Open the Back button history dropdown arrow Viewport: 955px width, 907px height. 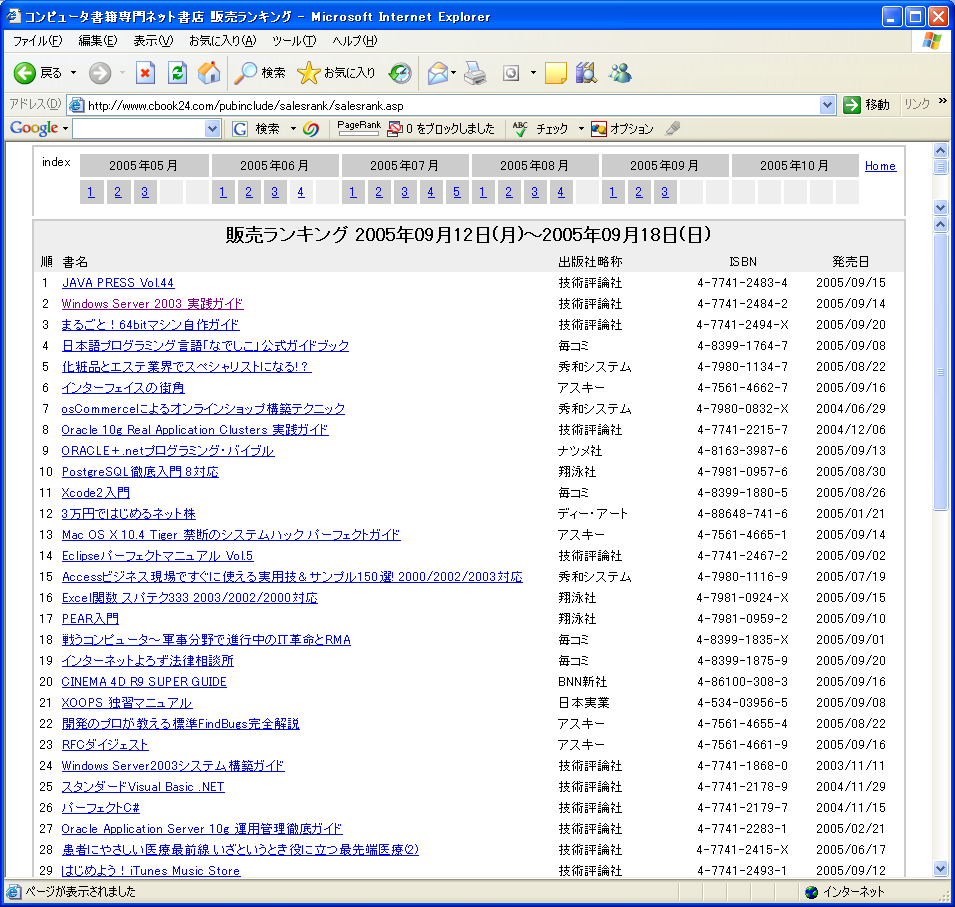click(74, 74)
